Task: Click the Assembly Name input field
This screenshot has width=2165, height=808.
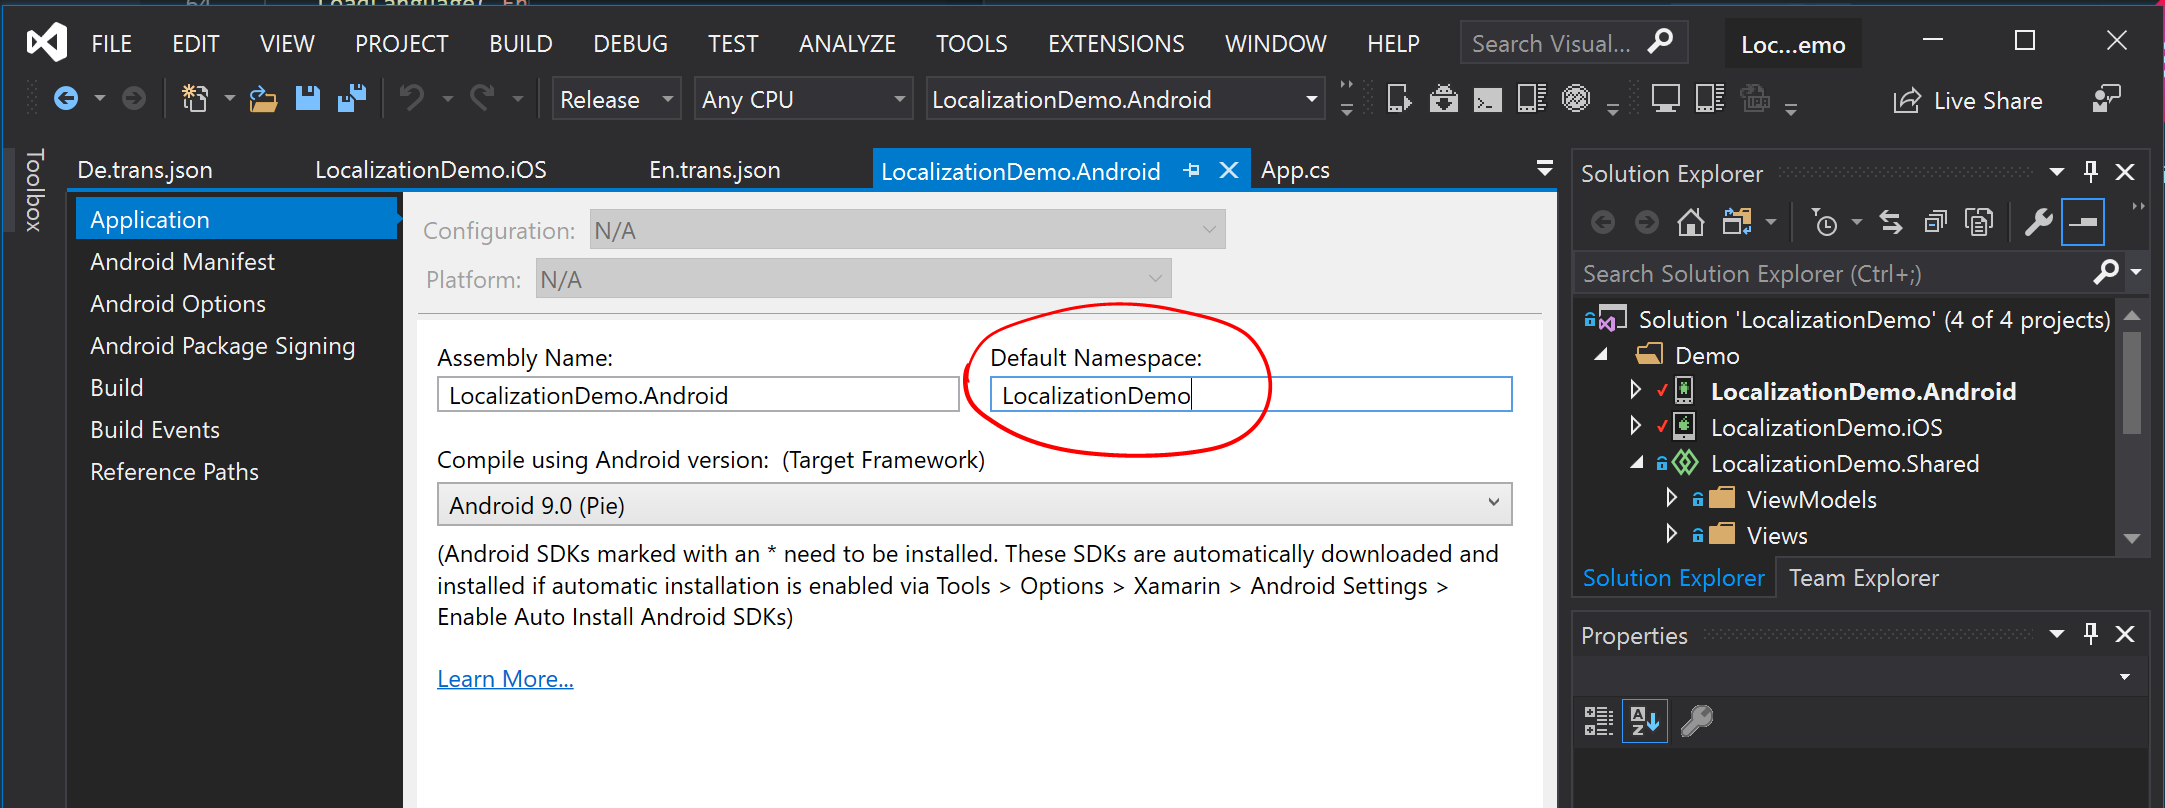Action: coord(698,394)
